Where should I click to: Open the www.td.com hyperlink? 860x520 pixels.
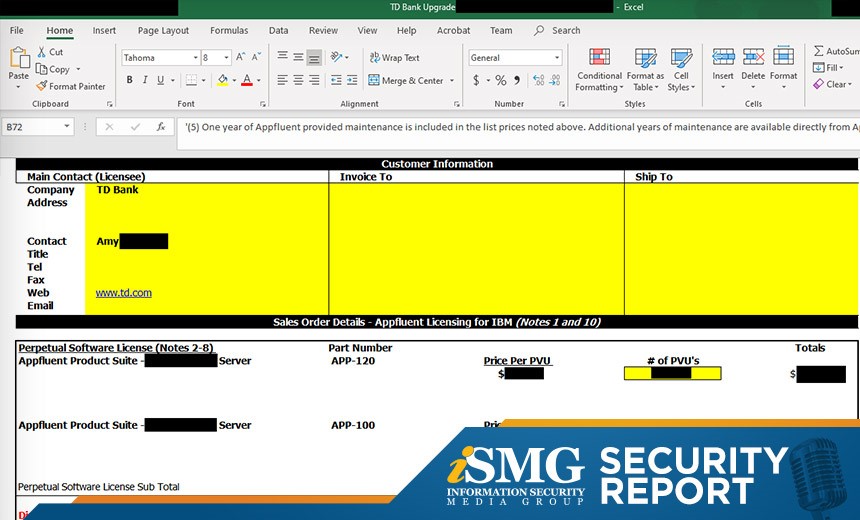[123, 293]
